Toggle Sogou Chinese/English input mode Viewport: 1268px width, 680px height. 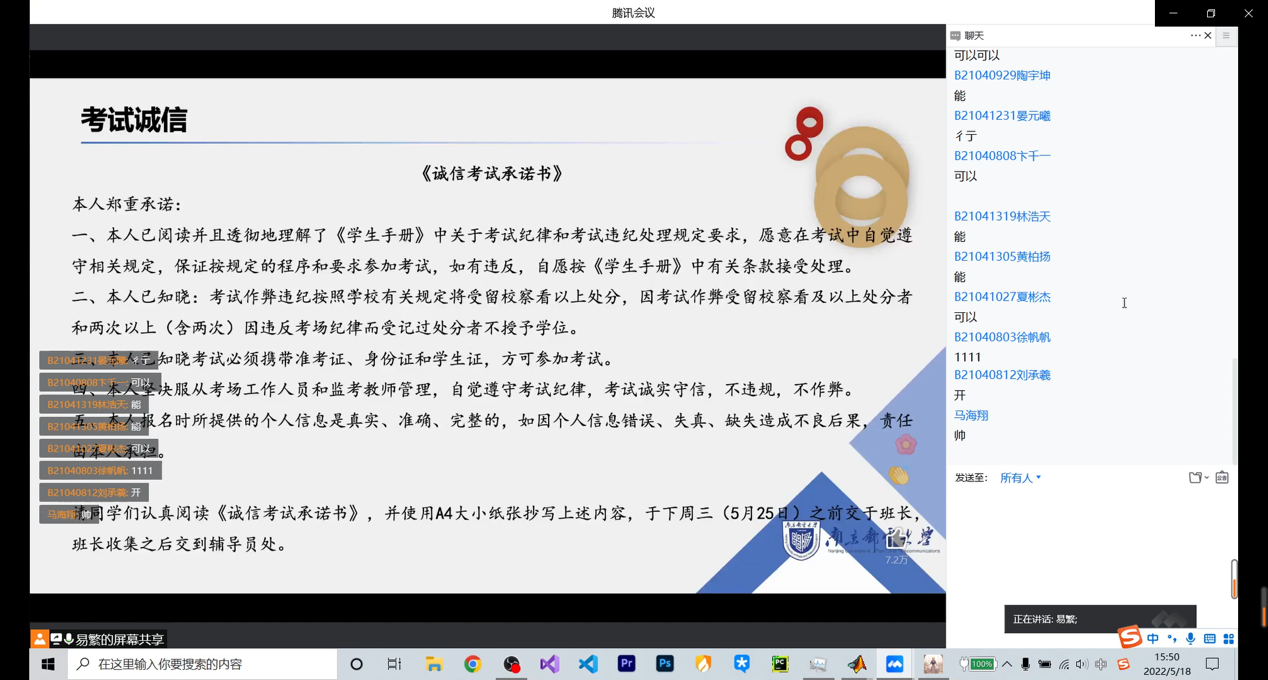1153,638
